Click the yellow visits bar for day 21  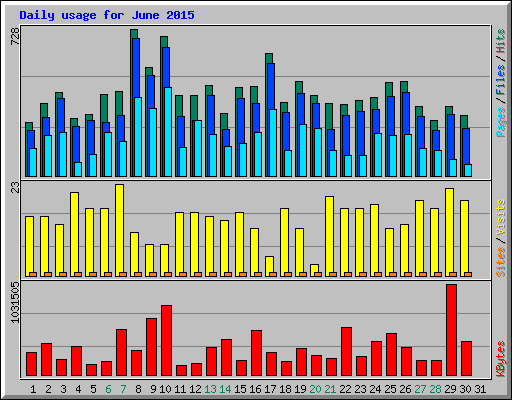coord(329,236)
